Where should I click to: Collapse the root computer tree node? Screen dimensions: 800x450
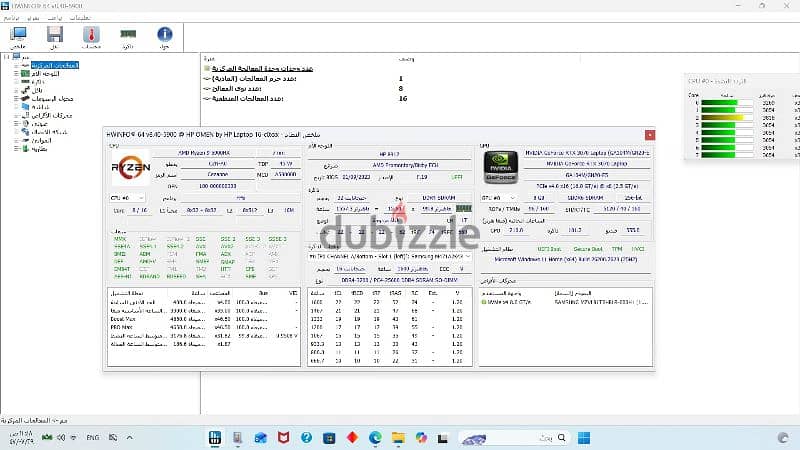pyautogui.click(x=7, y=57)
